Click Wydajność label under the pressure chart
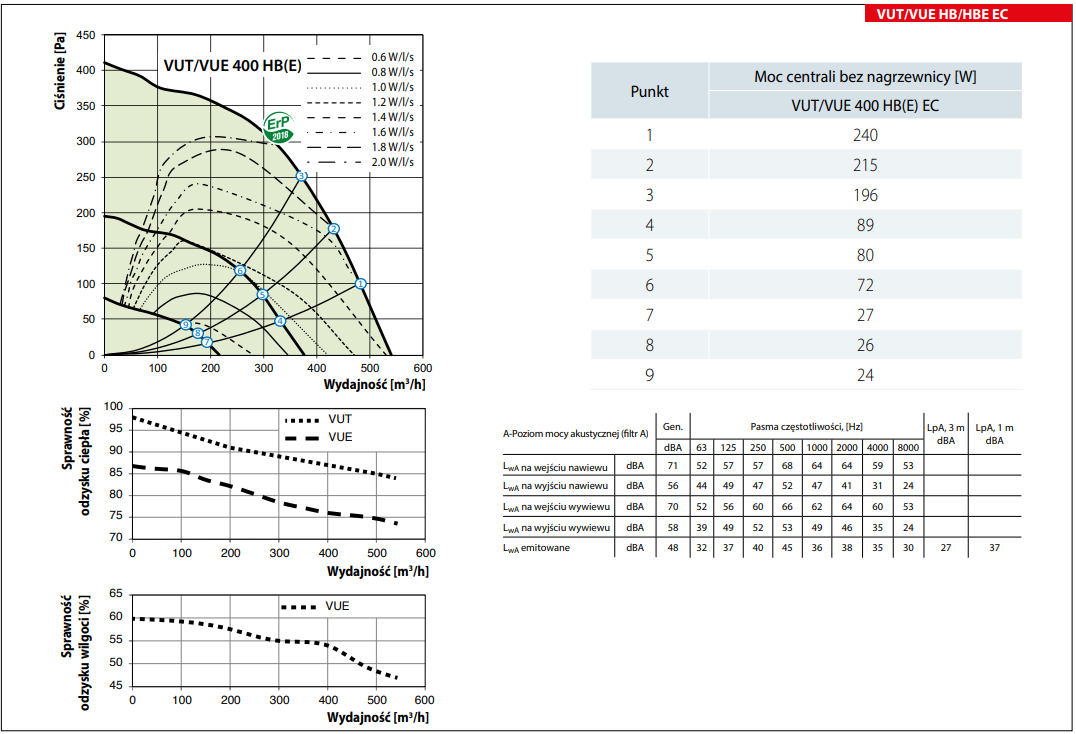 pos(375,384)
